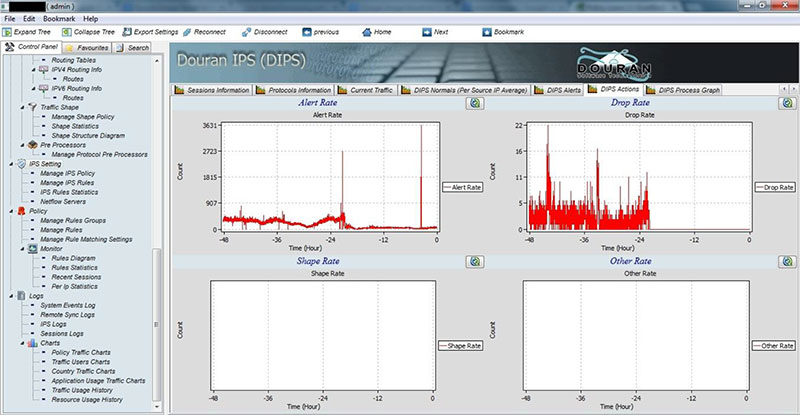Refresh the Alert Rate chart

click(475, 103)
